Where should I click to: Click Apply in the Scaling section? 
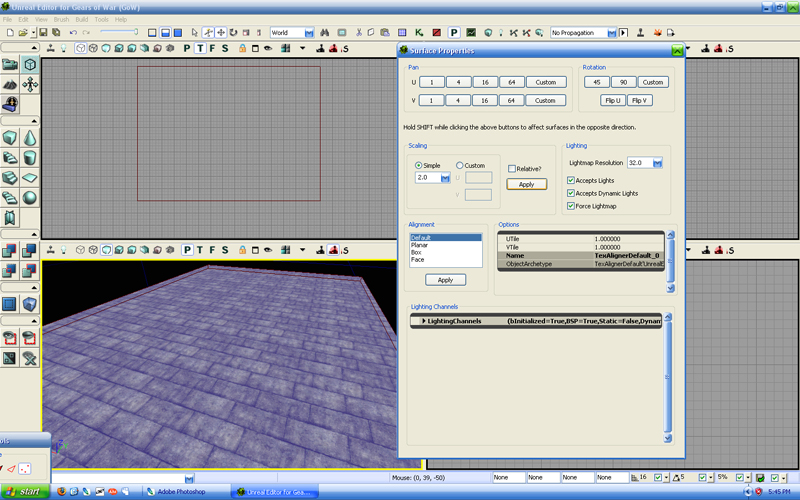click(527, 184)
